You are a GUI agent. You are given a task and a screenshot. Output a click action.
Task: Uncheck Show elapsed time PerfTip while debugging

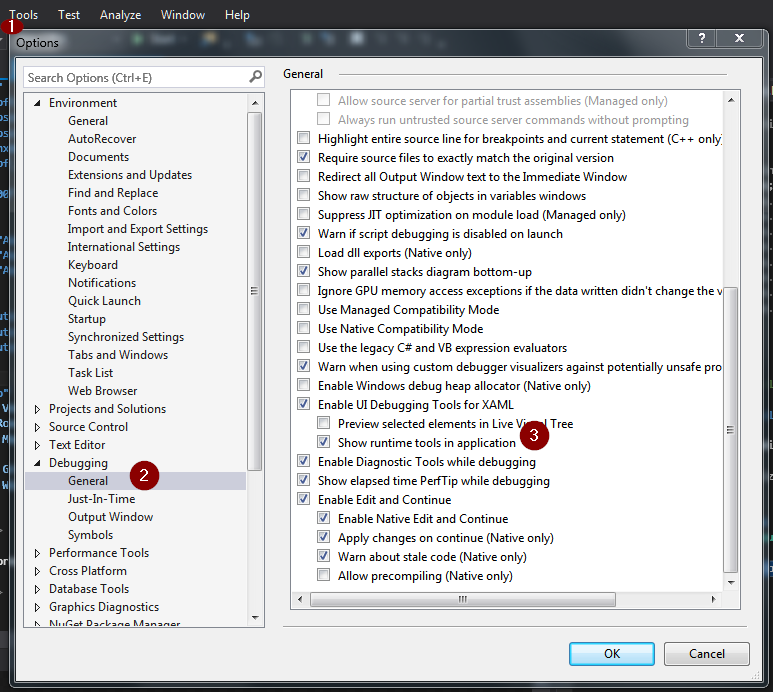click(x=303, y=480)
